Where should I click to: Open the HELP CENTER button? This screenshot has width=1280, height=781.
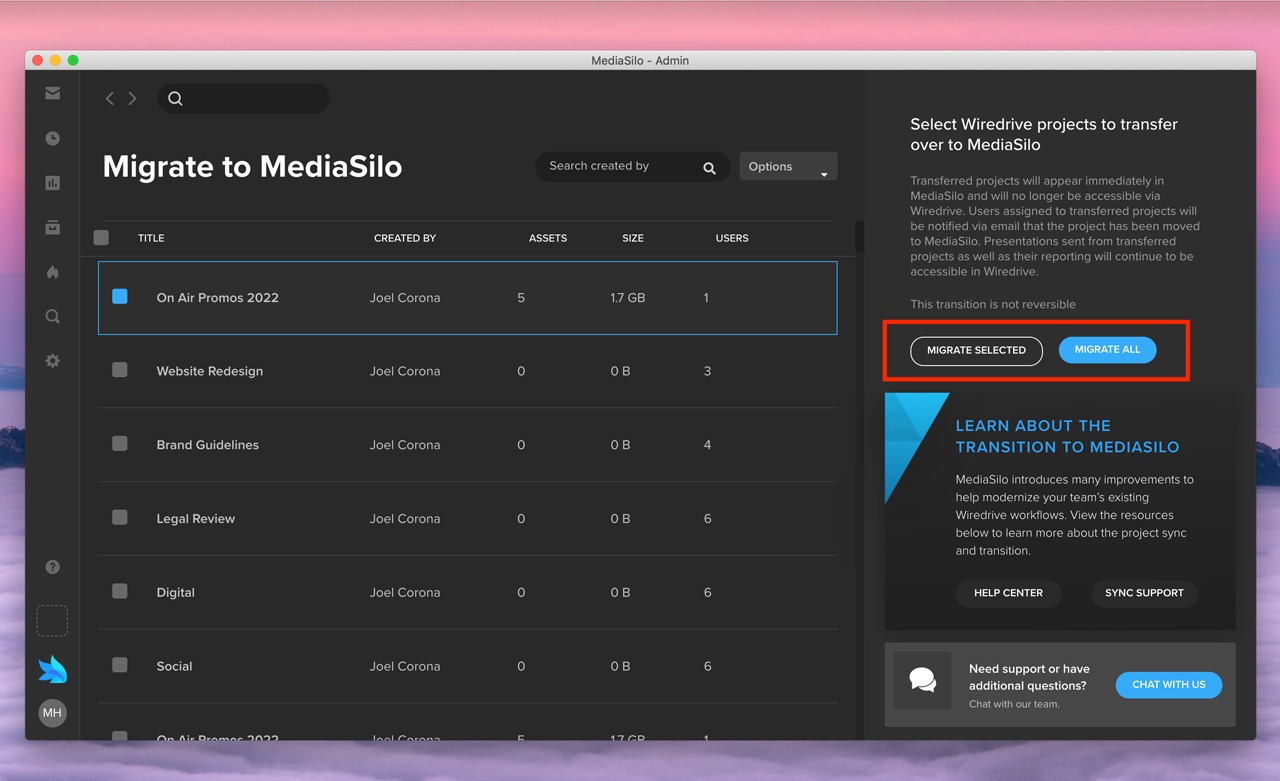click(x=1008, y=593)
